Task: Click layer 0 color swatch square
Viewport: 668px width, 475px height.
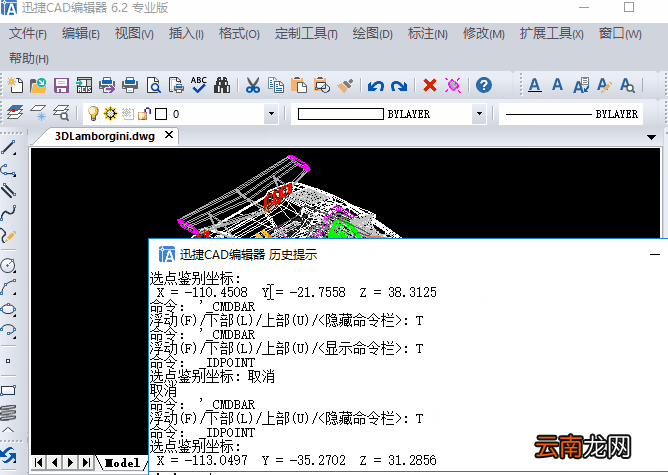Action: coord(161,114)
